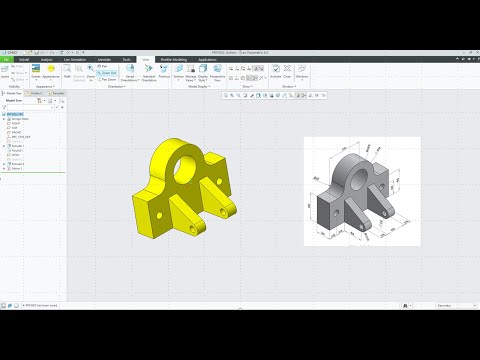
Task: Switch to the Model ribbon tab
Action: 24,60
